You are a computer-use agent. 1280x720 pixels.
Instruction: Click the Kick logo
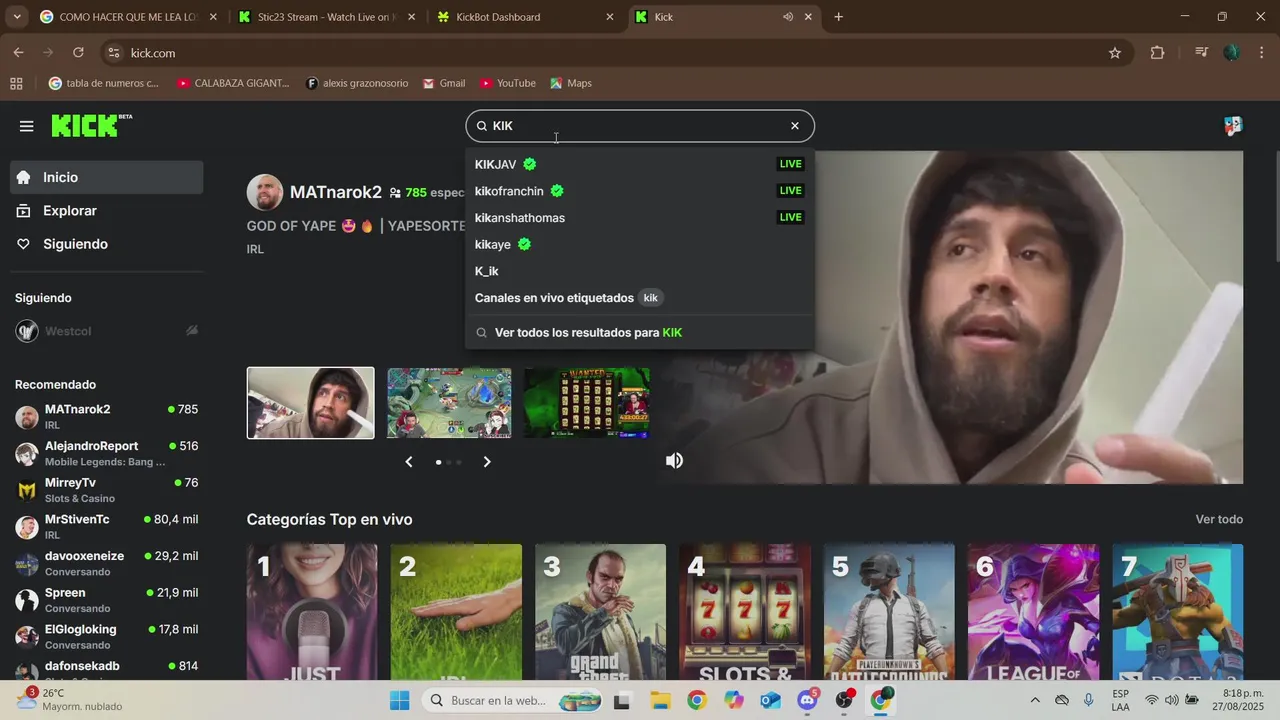tap(91, 125)
